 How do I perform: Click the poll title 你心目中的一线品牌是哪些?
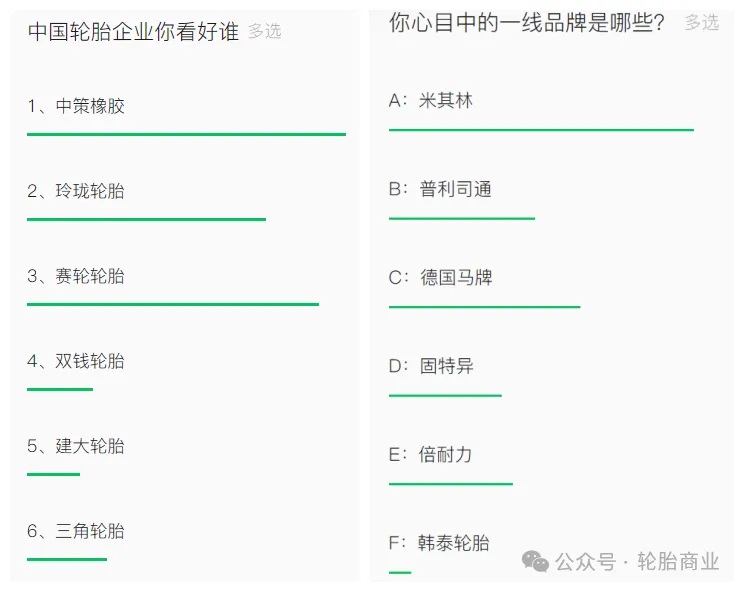coord(527,22)
